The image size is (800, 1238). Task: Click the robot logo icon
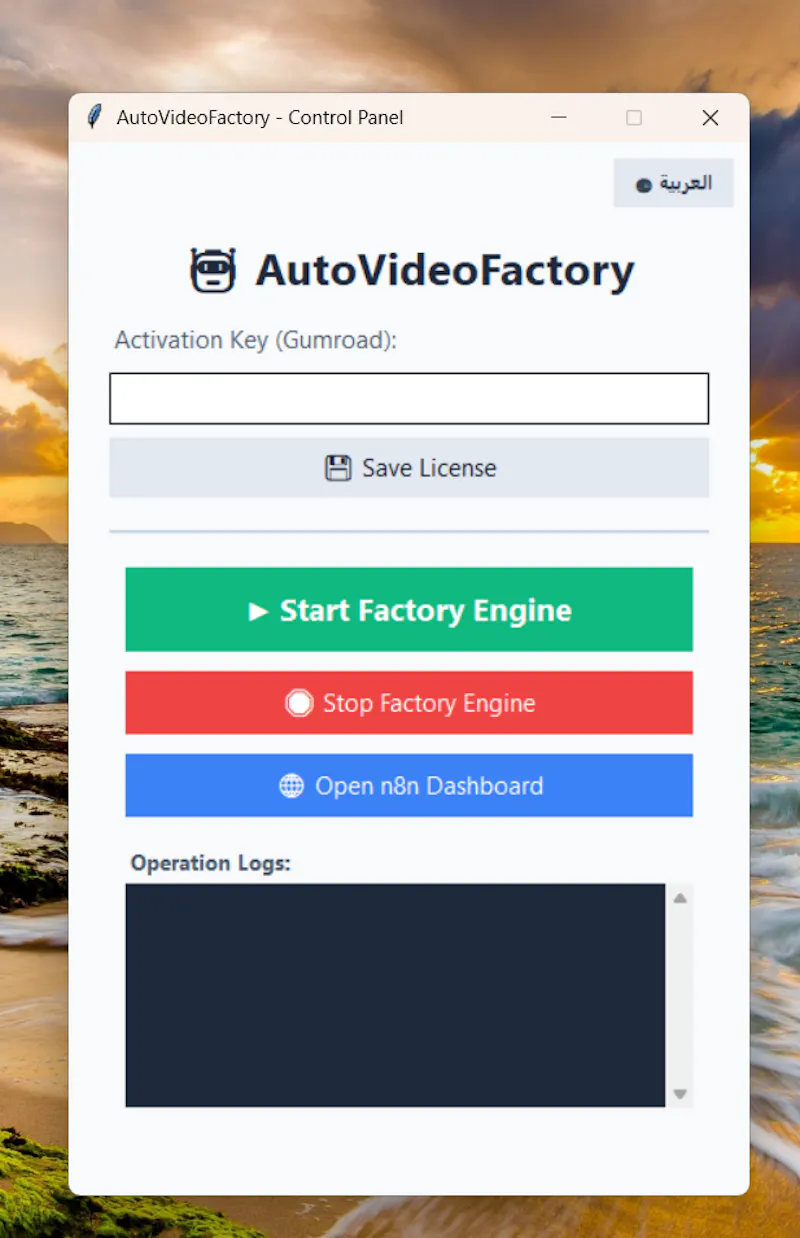(x=213, y=270)
